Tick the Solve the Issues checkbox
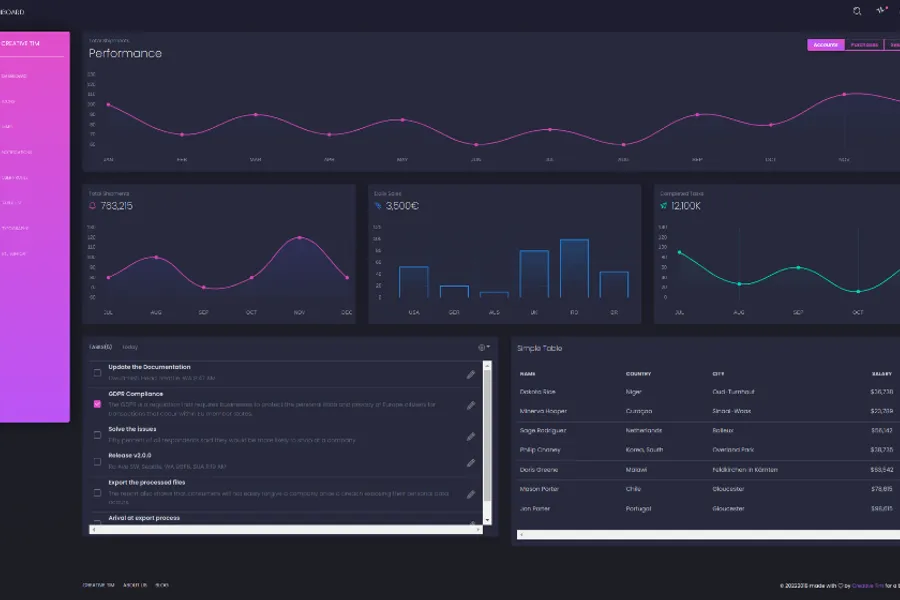Image resolution: width=900 pixels, height=600 pixels. click(x=97, y=434)
